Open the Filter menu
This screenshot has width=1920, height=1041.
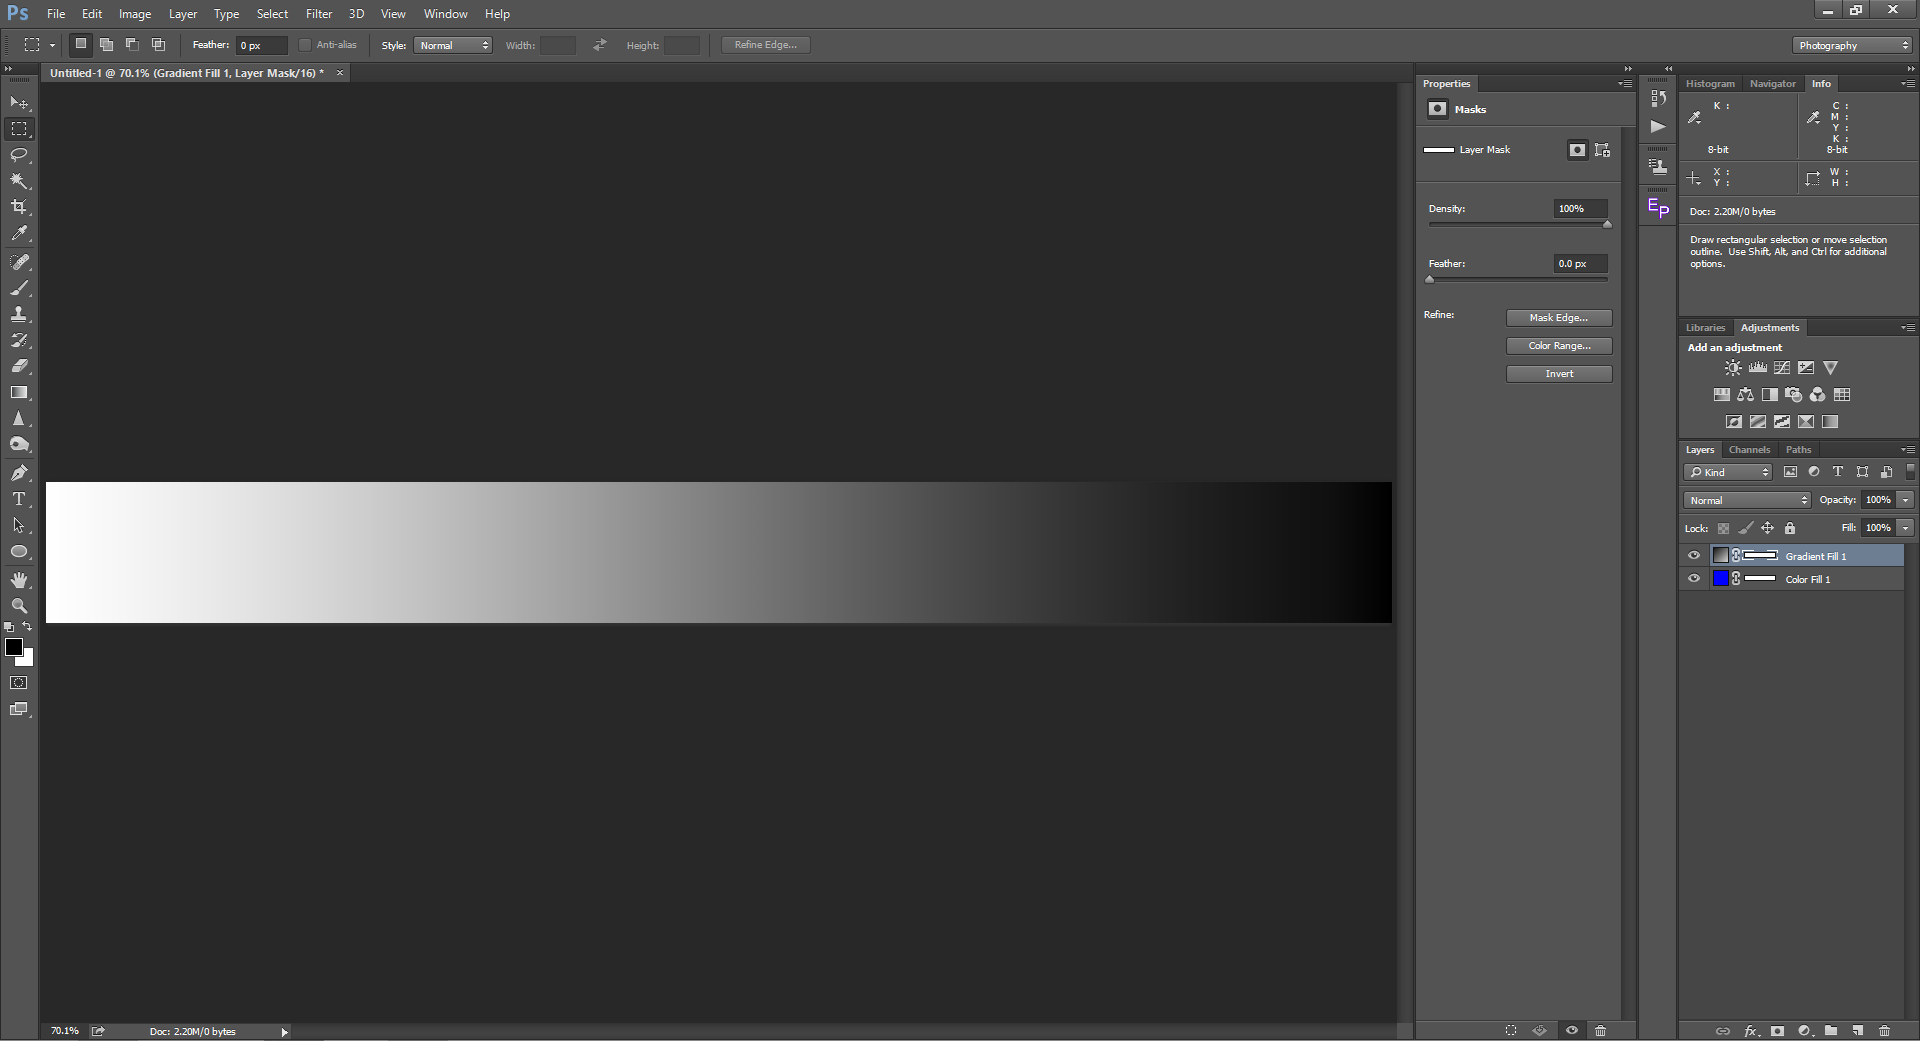(319, 14)
